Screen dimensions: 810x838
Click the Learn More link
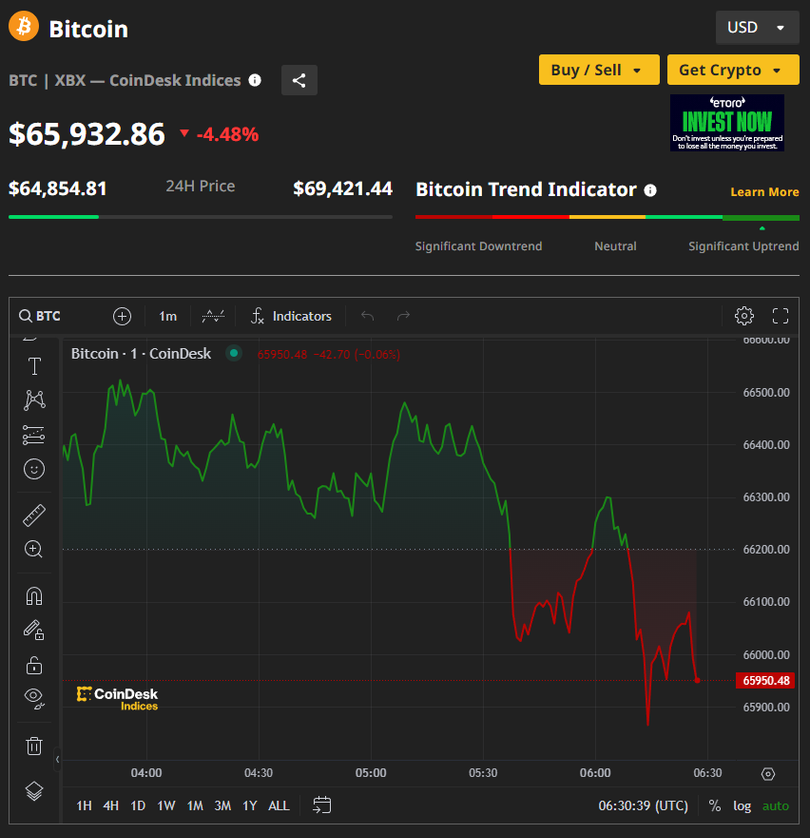coord(764,192)
